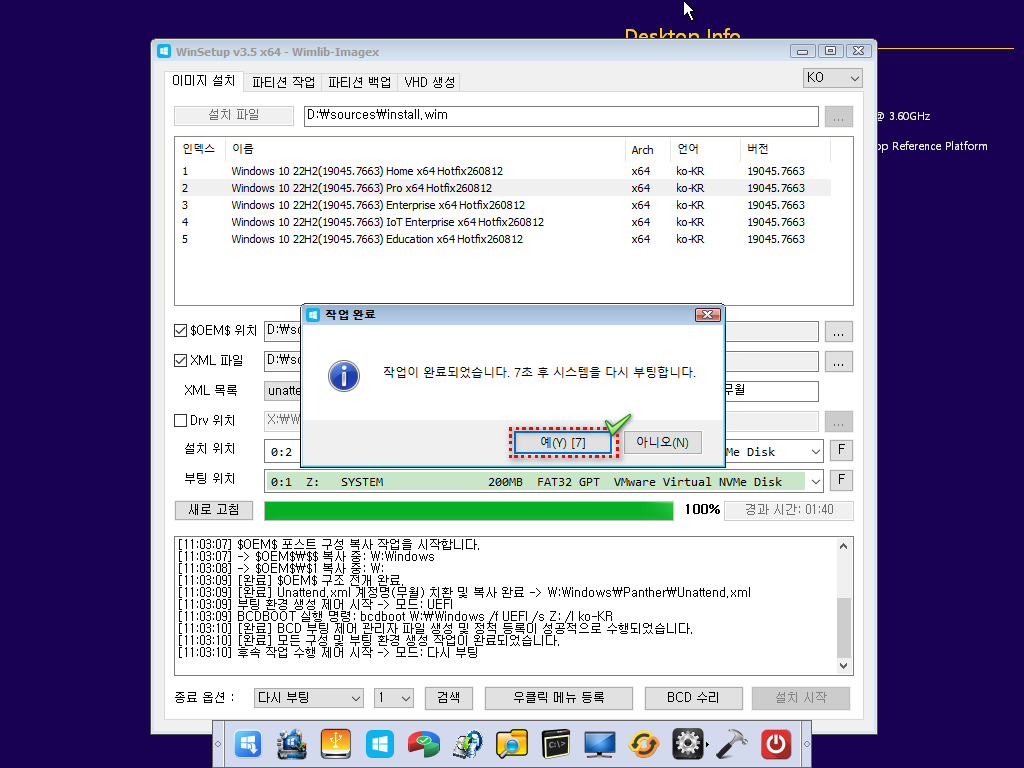This screenshot has width=1024, height=768.
Task: Click the red power button icon in the dock
Action: (x=776, y=744)
